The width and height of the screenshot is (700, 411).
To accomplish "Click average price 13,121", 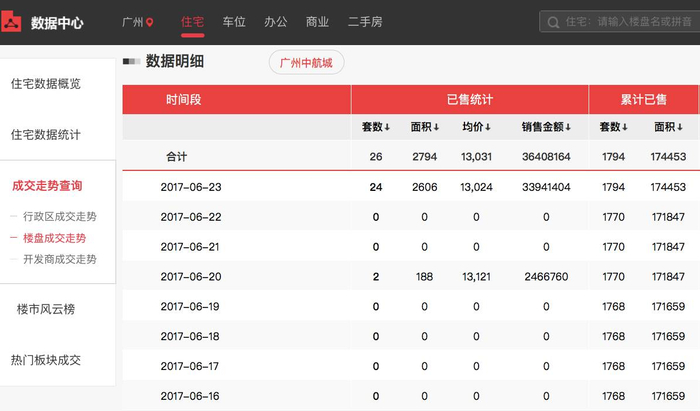I will (476, 277).
